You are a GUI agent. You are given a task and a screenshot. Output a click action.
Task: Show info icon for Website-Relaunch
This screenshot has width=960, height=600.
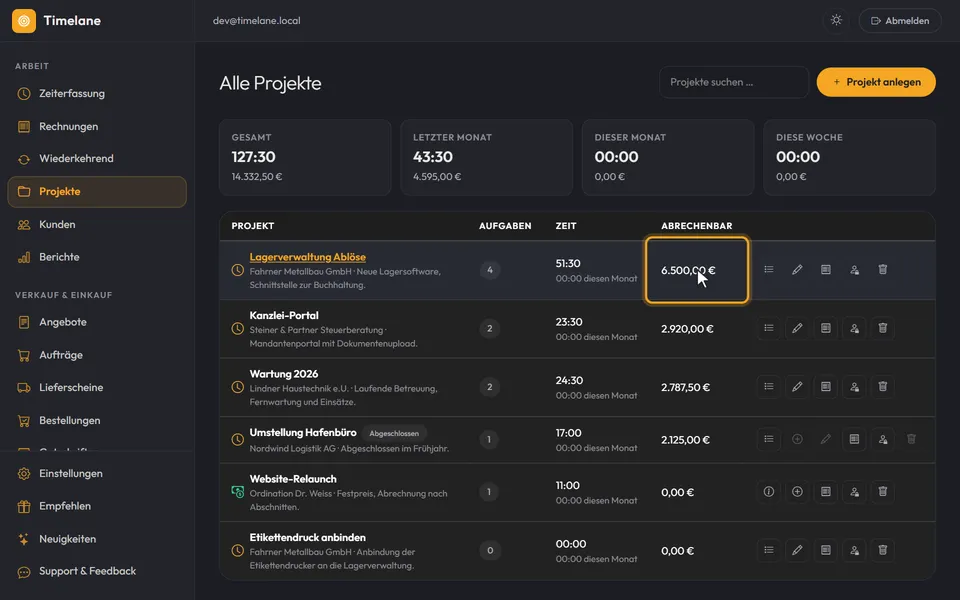768,492
